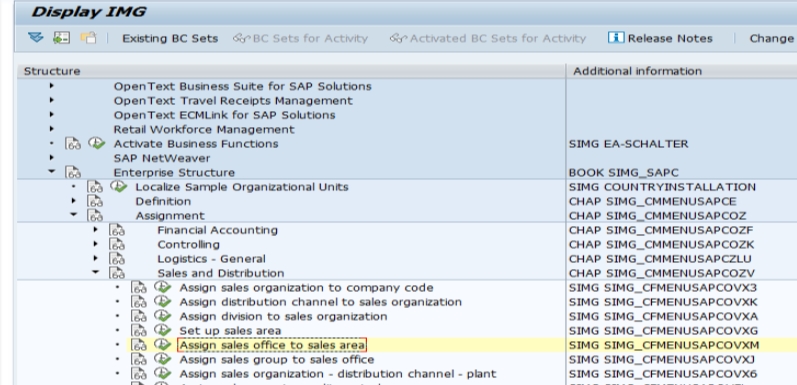
Task: Execute Activate Business Functions activity icon
Action: pos(97,143)
